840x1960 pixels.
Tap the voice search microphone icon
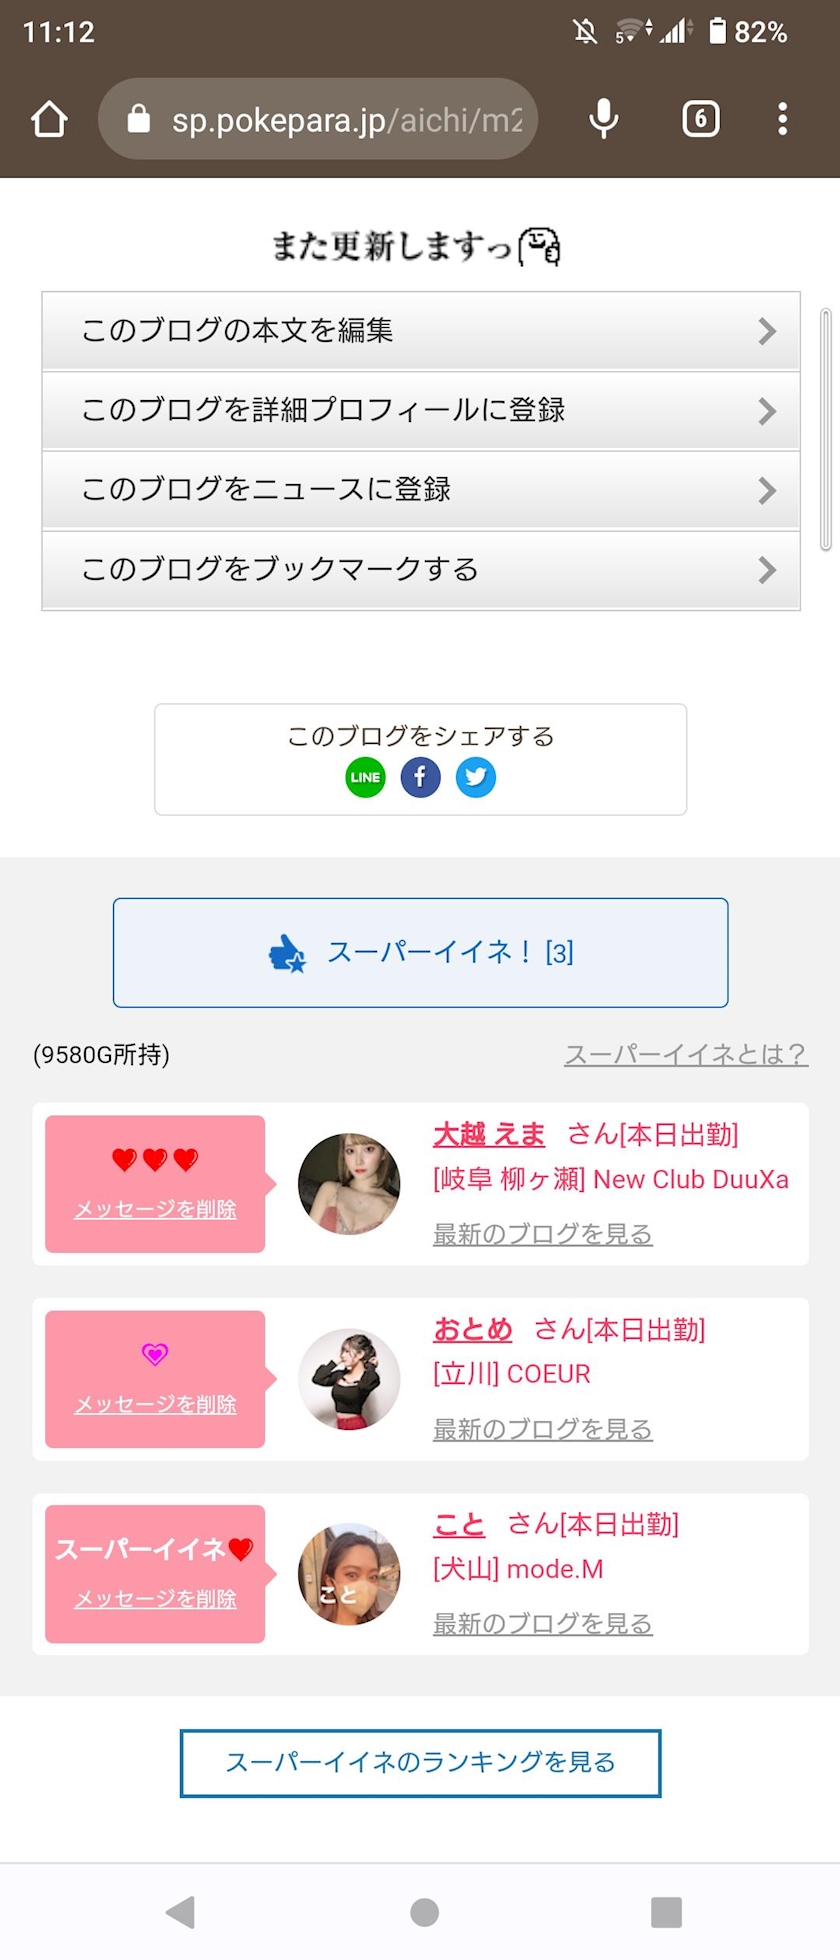tap(603, 120)
